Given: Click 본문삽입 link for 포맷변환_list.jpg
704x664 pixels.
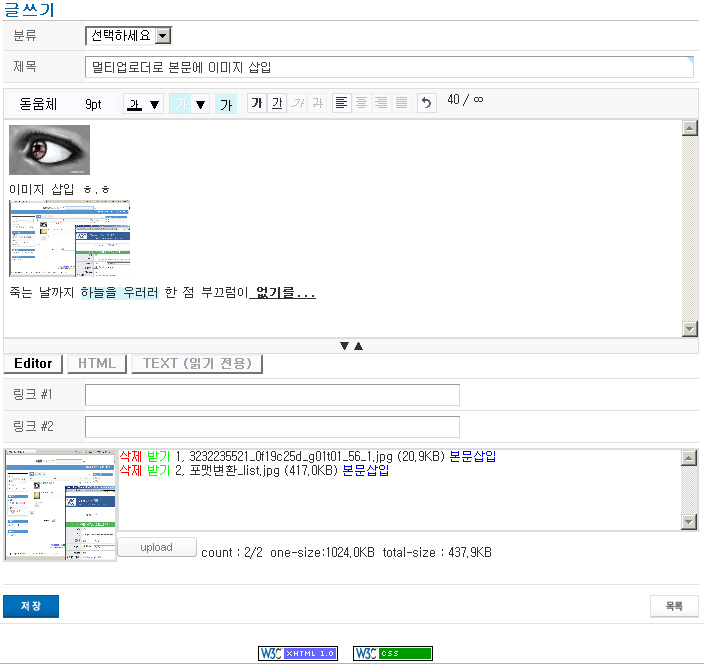Looking at the screenshot, I should pyautogui.click(x=366, y=470).
